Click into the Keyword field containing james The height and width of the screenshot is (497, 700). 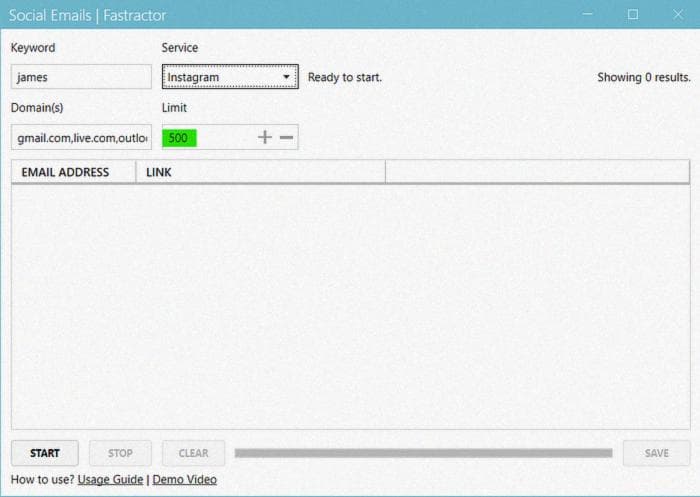click(x=81, y=77)
